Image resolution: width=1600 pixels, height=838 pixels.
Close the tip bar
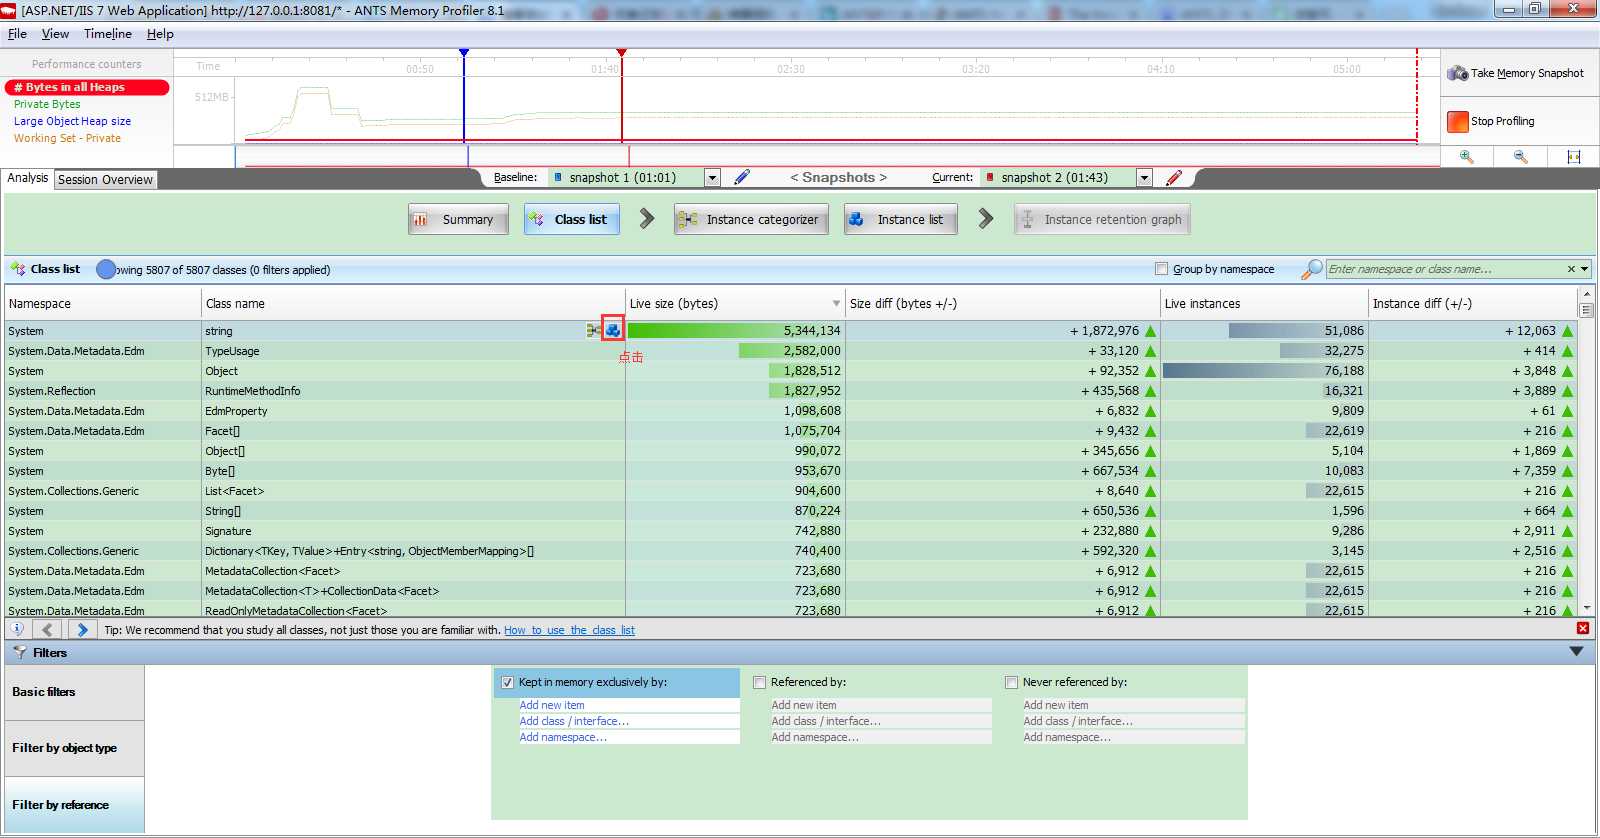coord(1583,628)
